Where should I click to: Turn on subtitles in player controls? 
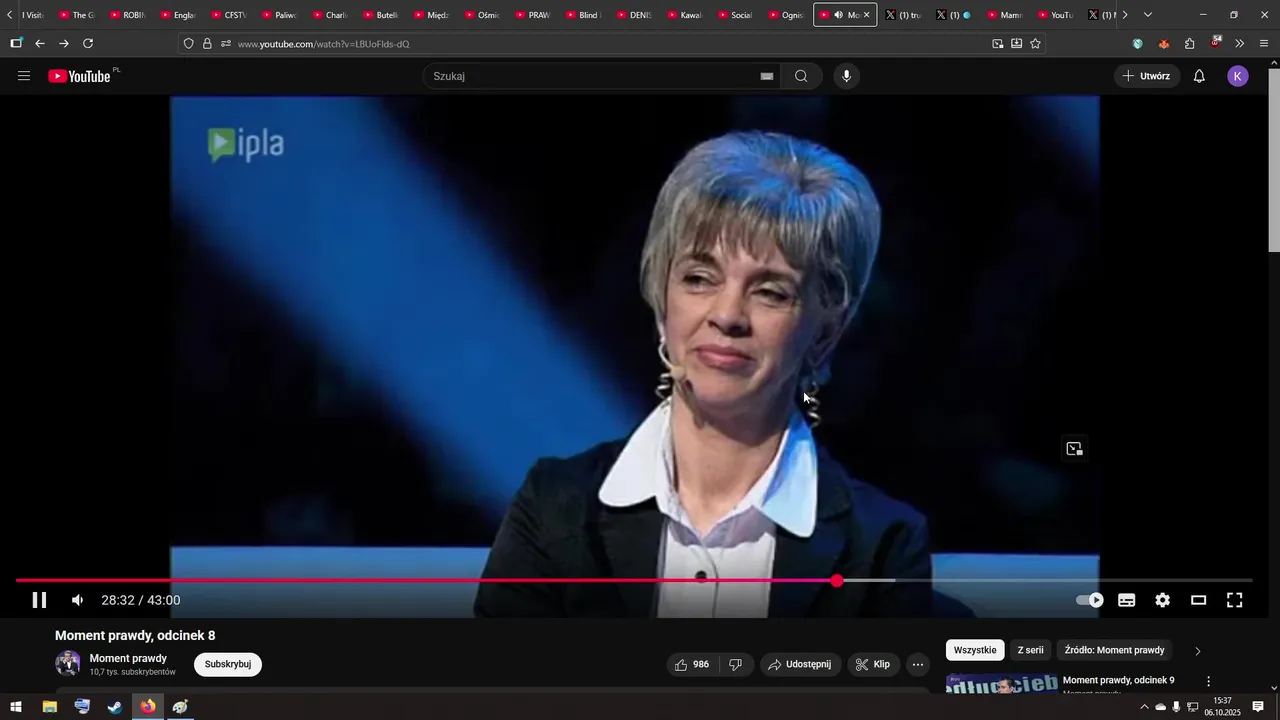coord(1127,600)
